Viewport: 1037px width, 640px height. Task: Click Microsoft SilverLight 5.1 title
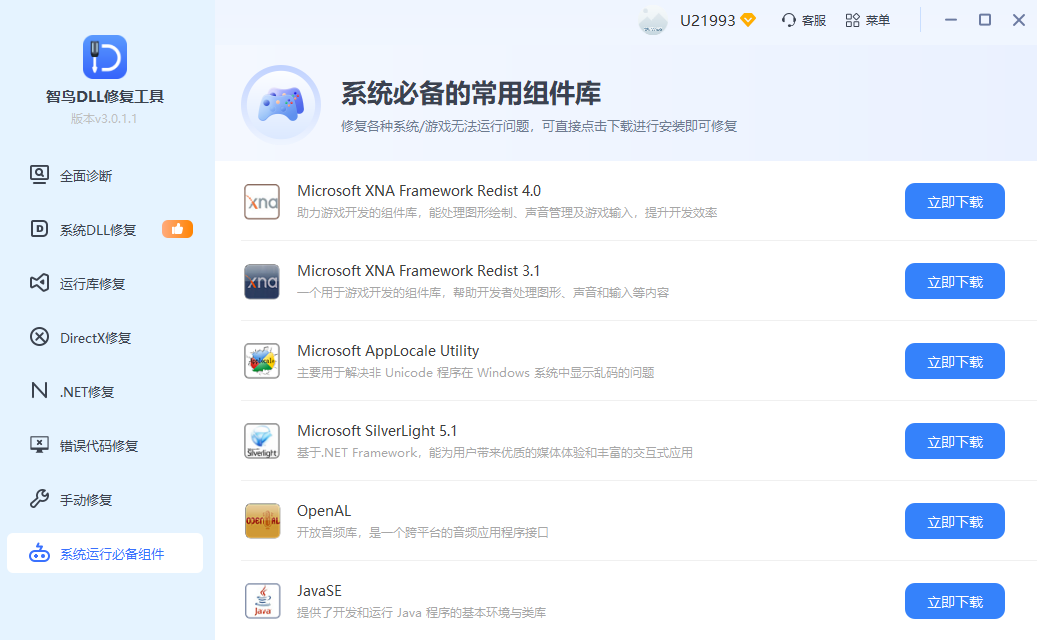click(377, 431)
